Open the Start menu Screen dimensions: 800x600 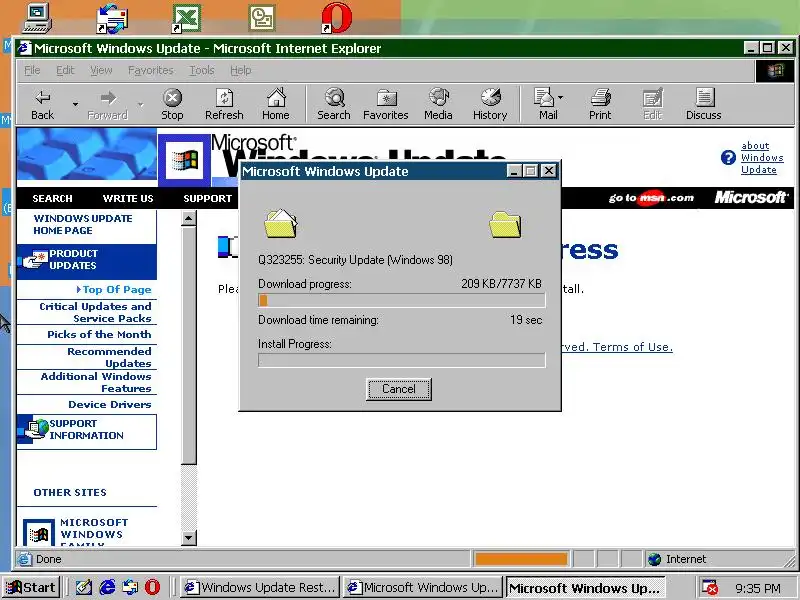[x=31, y=587]
